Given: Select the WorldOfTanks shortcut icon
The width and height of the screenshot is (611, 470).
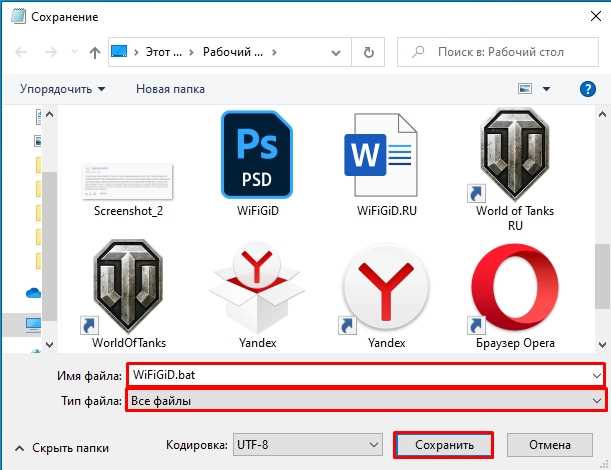Looking at the screenshot, I should point(128,286).
